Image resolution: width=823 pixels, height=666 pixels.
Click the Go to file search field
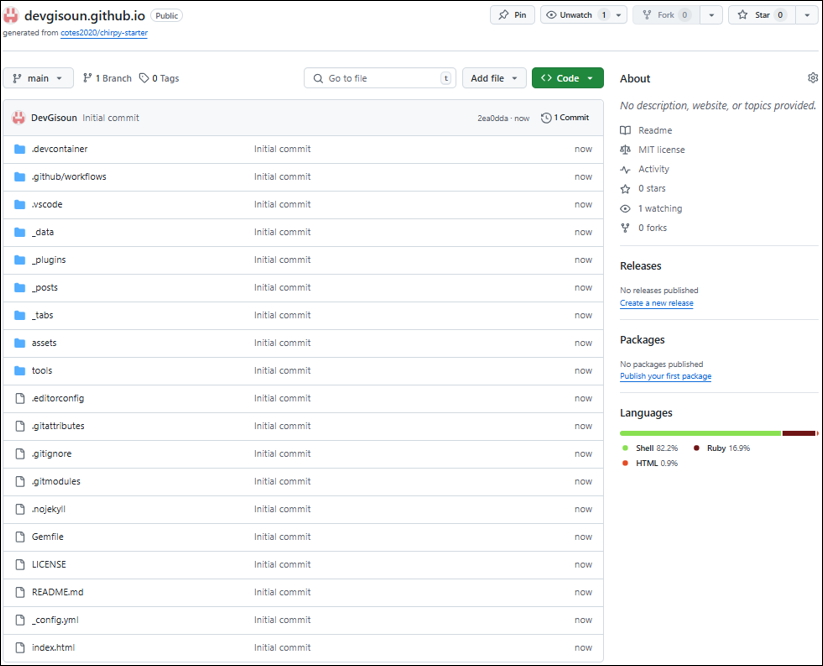tap(380, 78)
